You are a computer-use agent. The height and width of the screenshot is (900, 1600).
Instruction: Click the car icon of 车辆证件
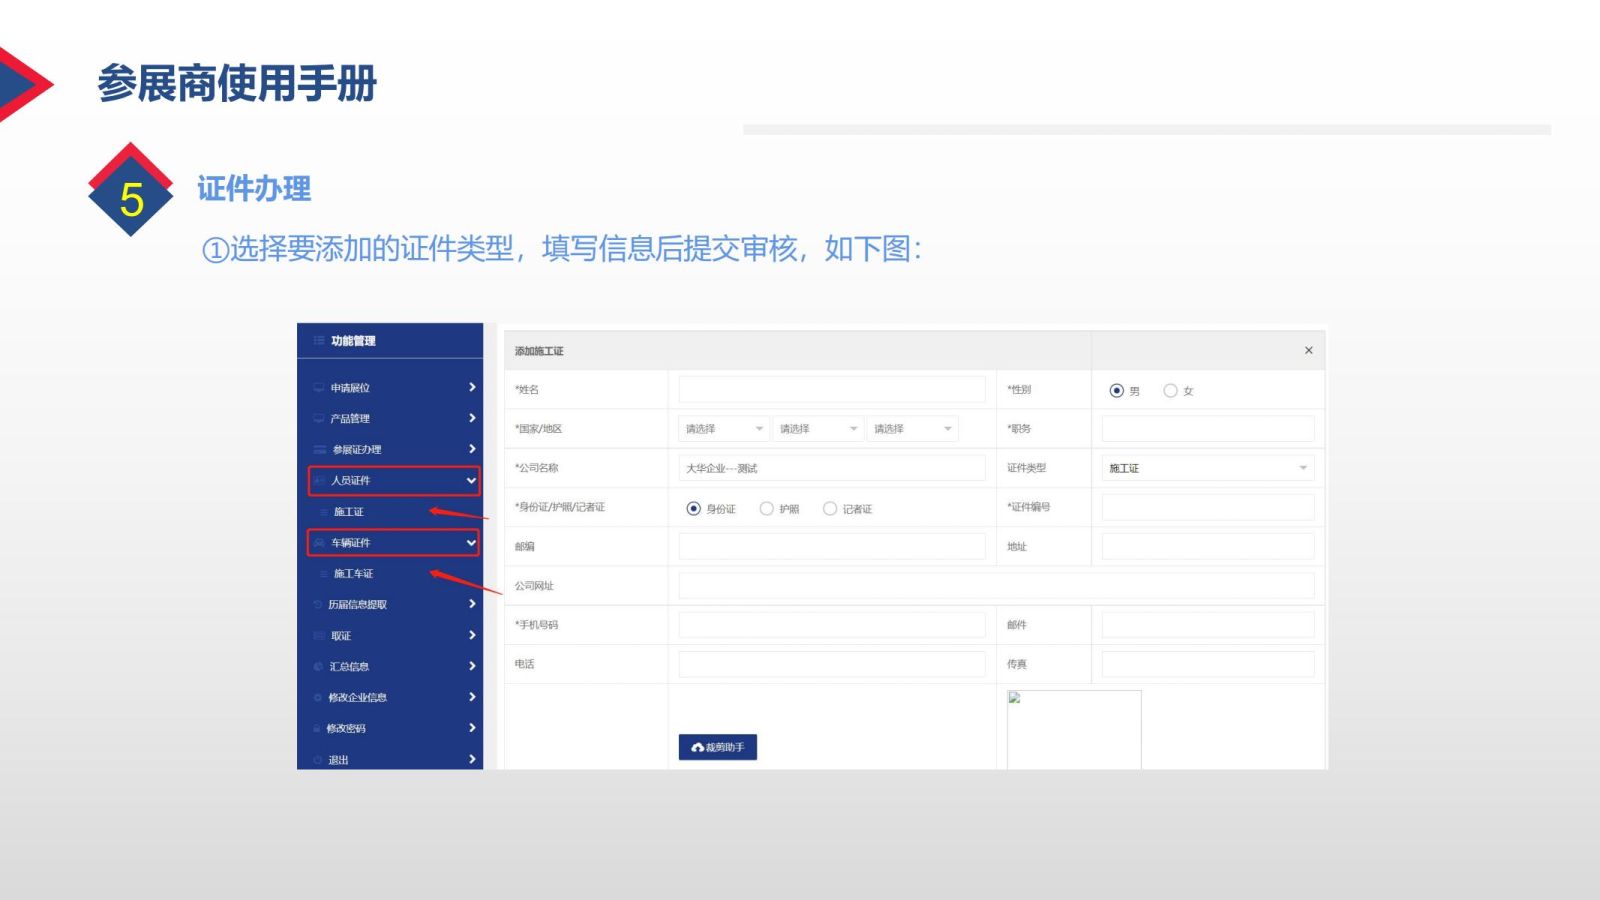point(319,543)
